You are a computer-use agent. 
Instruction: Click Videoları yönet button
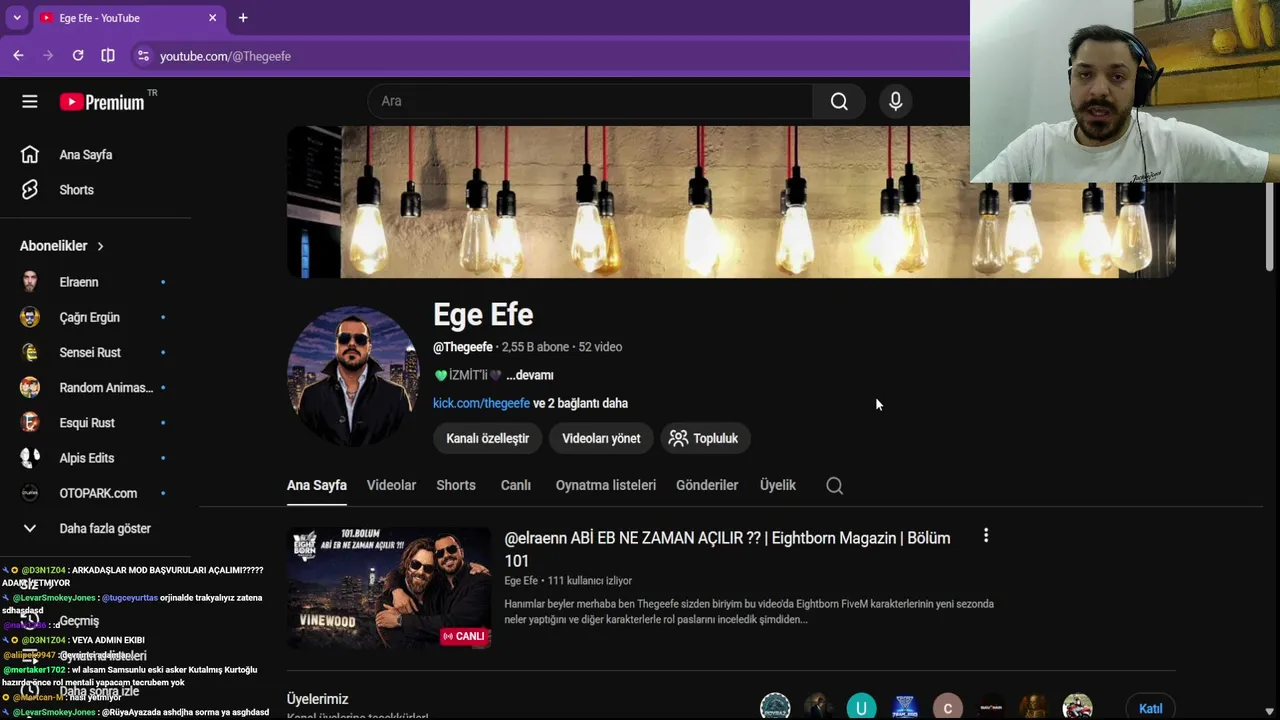[x=601, y=438]
